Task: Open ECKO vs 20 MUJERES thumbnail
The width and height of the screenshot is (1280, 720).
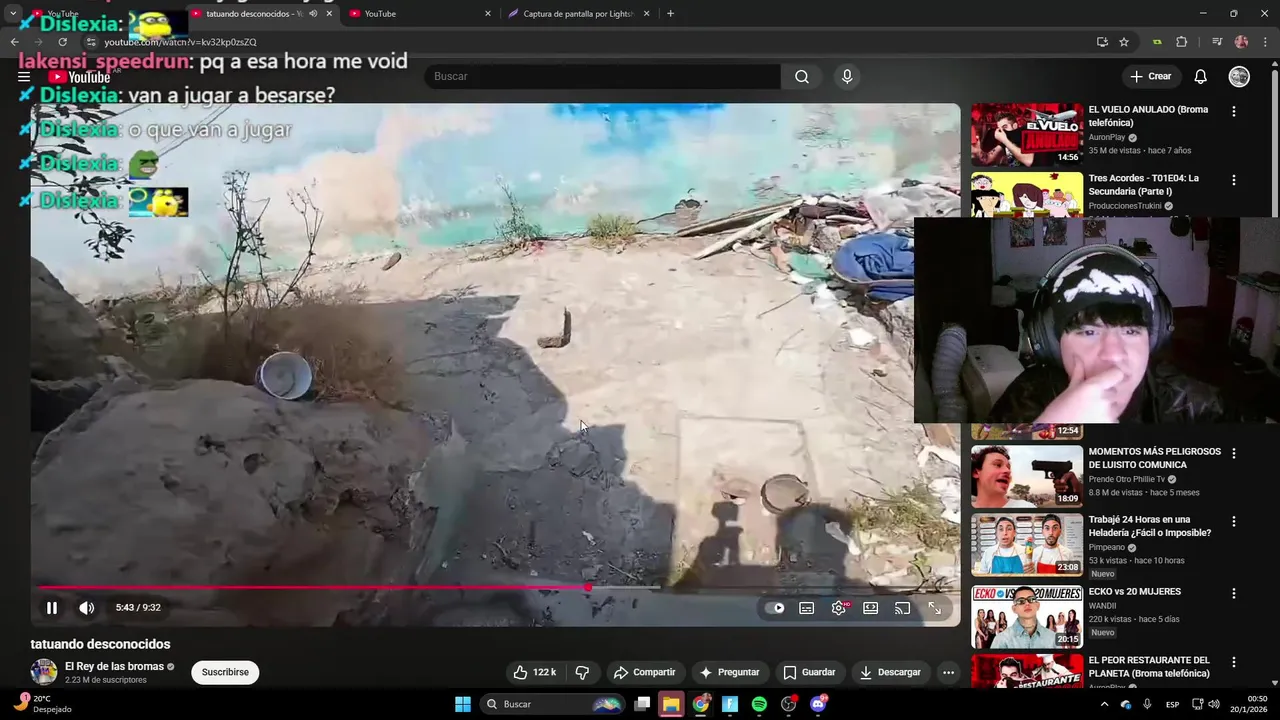Action: 1027,617
